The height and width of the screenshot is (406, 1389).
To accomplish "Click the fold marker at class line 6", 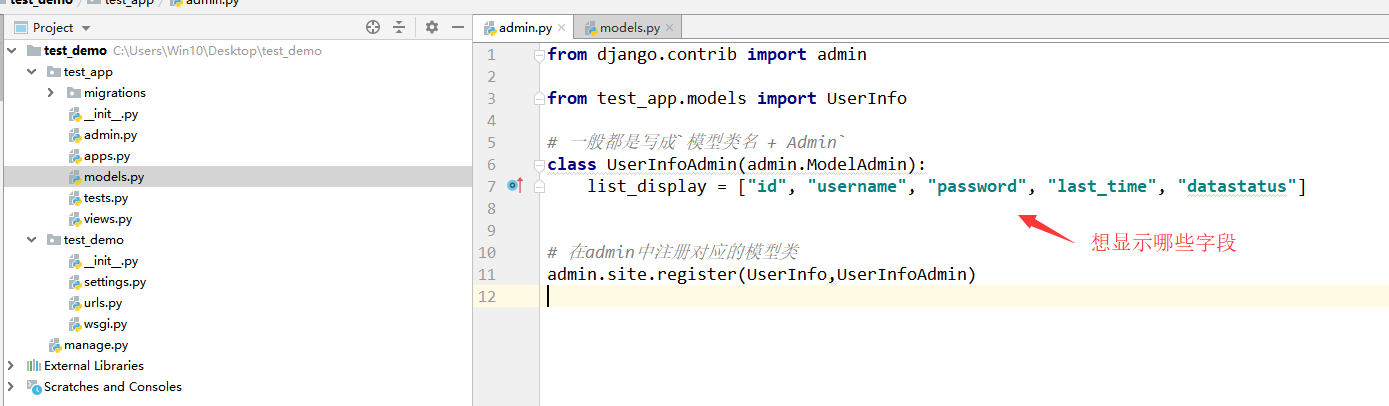I will coord(539,164).
